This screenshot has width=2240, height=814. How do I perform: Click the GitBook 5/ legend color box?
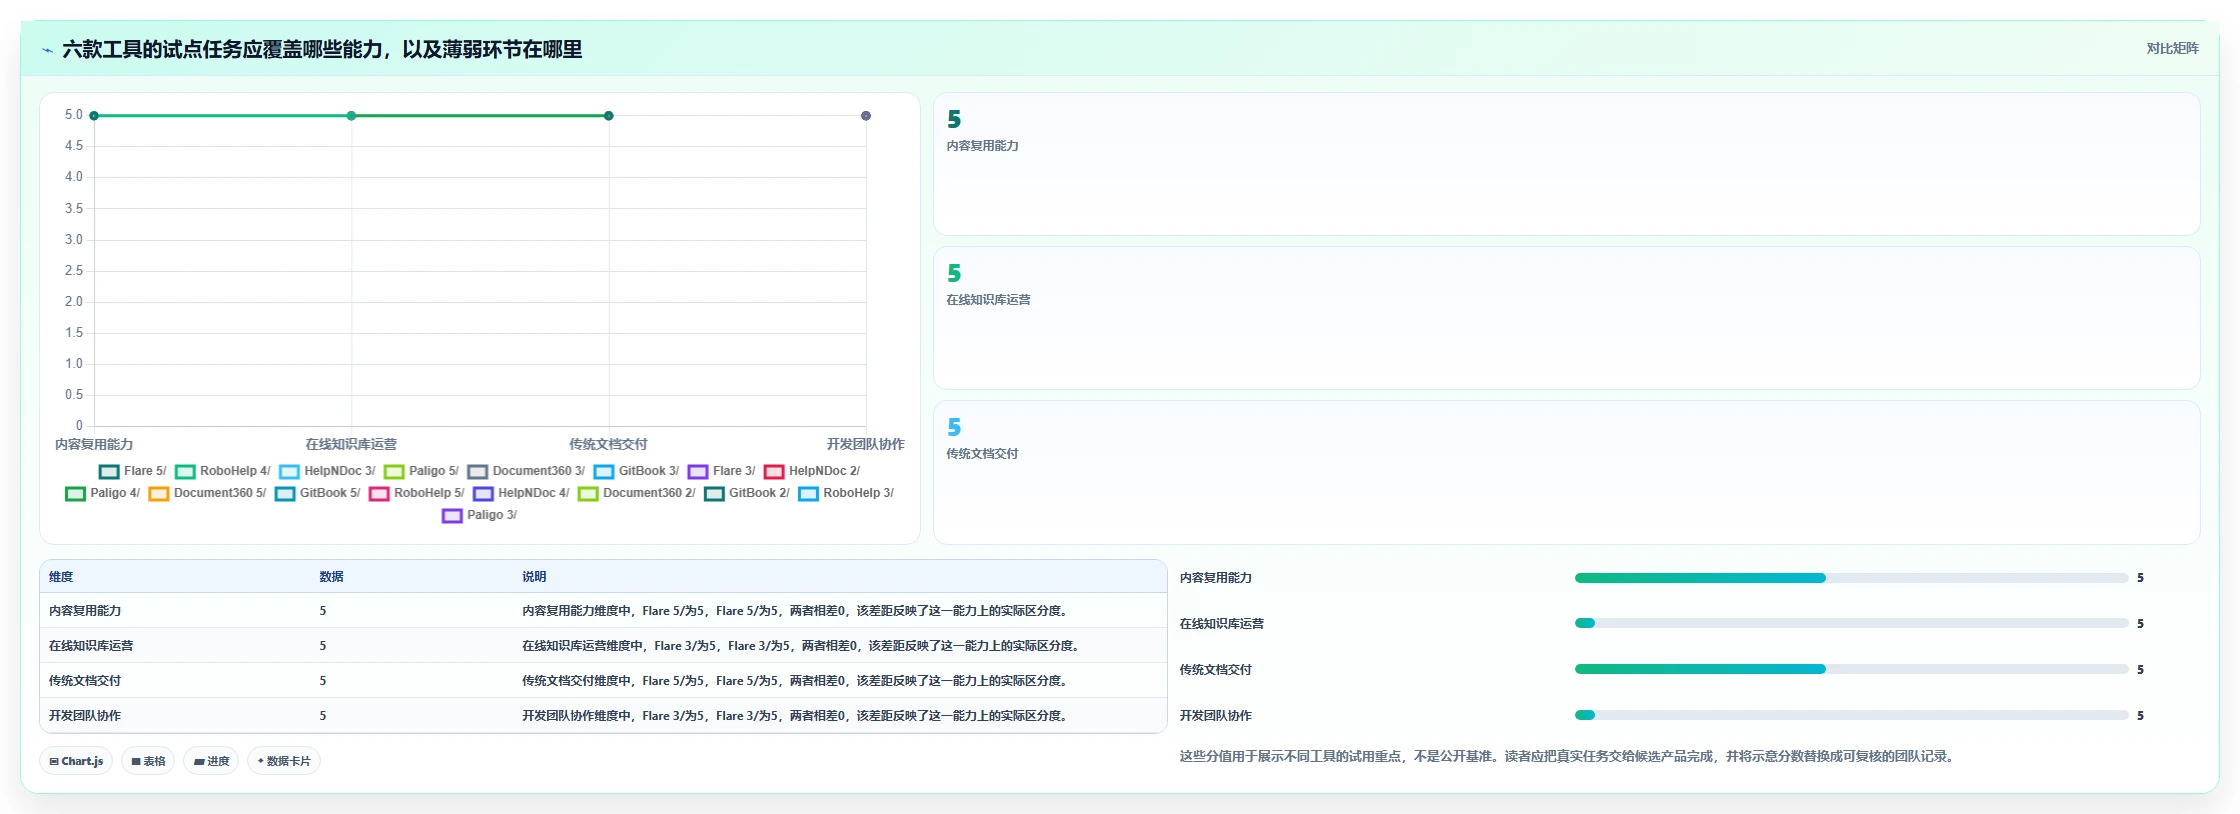coord(285,494)
